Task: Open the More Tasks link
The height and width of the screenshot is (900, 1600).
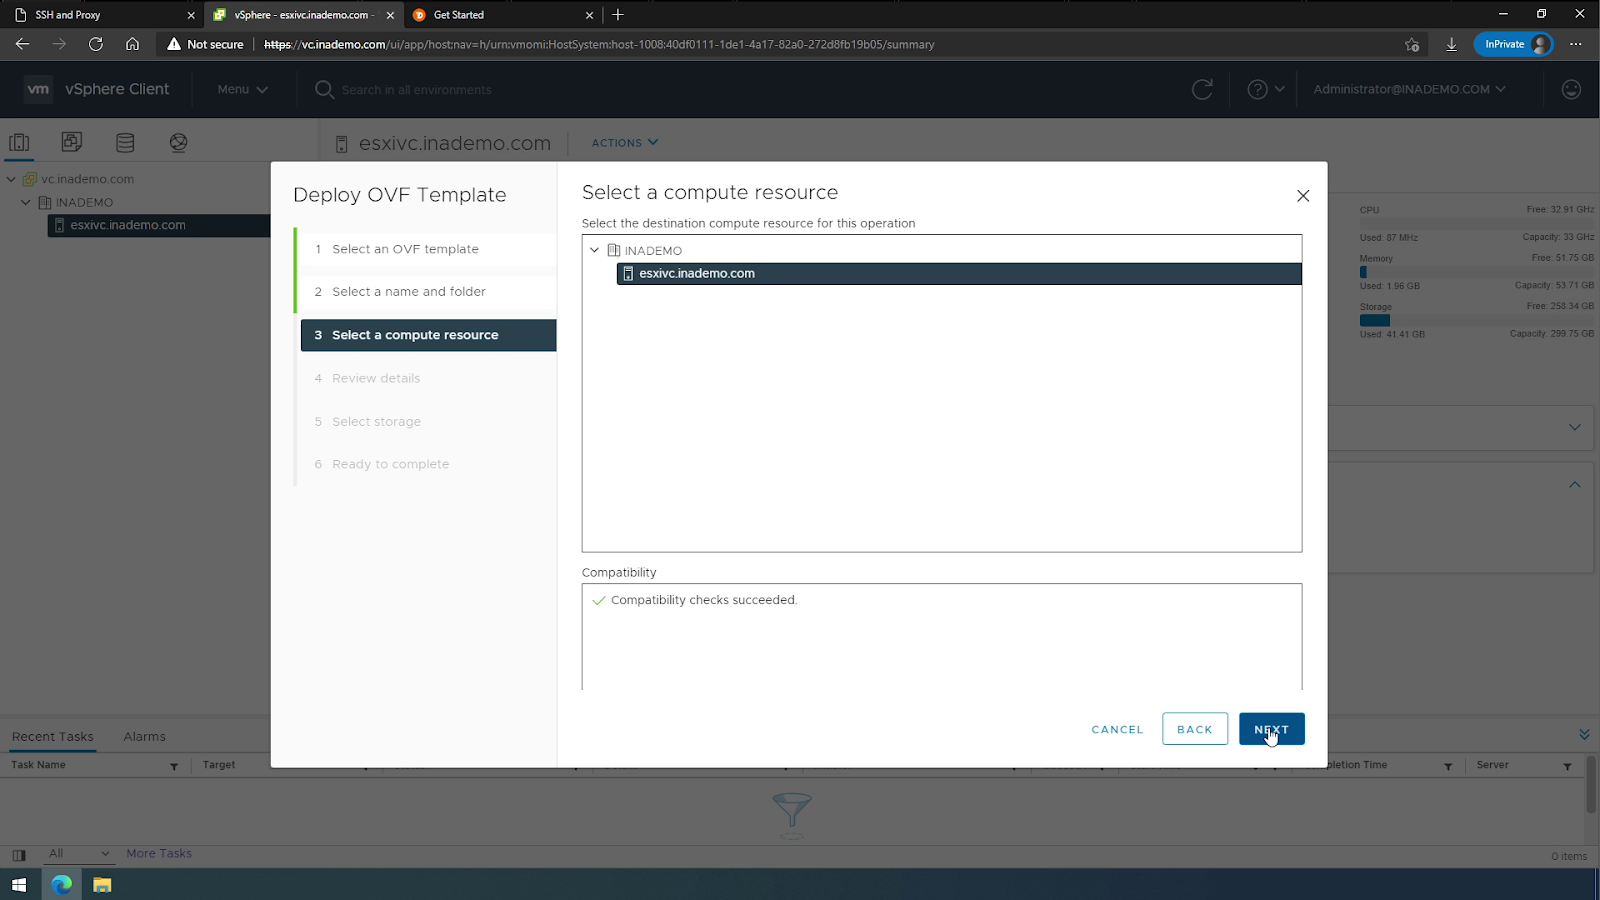Action: click(x=159, y=853)
